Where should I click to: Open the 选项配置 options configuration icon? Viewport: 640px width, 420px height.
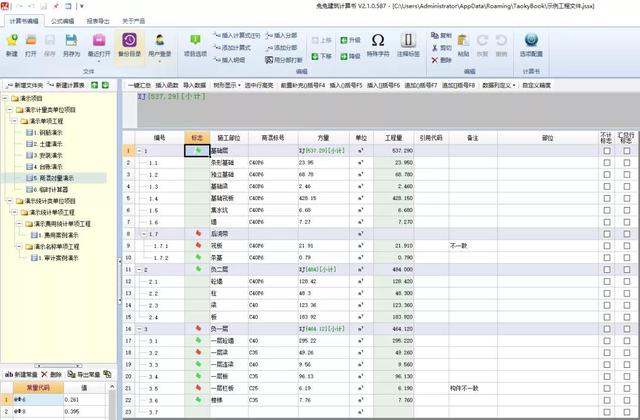[x=531, y=40]
